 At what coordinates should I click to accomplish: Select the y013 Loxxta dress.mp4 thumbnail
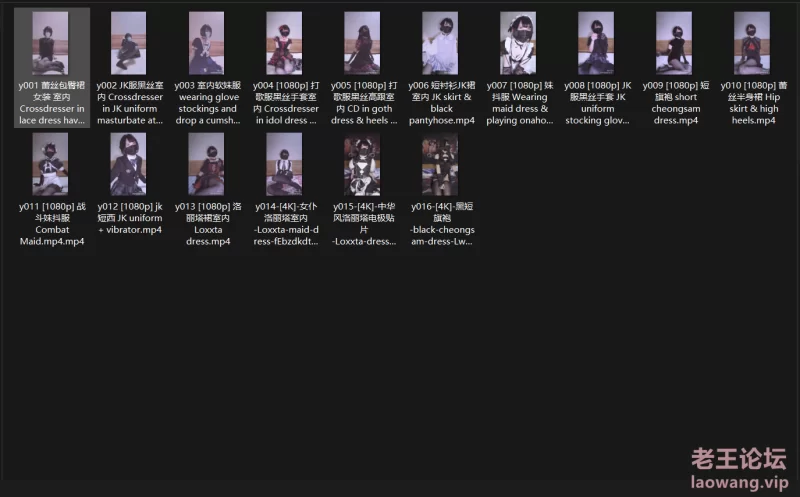point(207,164)
